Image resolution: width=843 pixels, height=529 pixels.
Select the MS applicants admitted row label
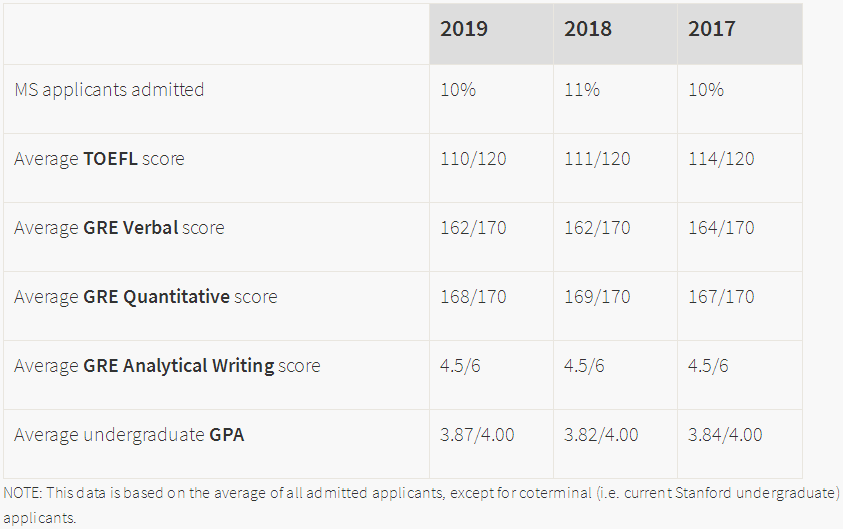109,90
